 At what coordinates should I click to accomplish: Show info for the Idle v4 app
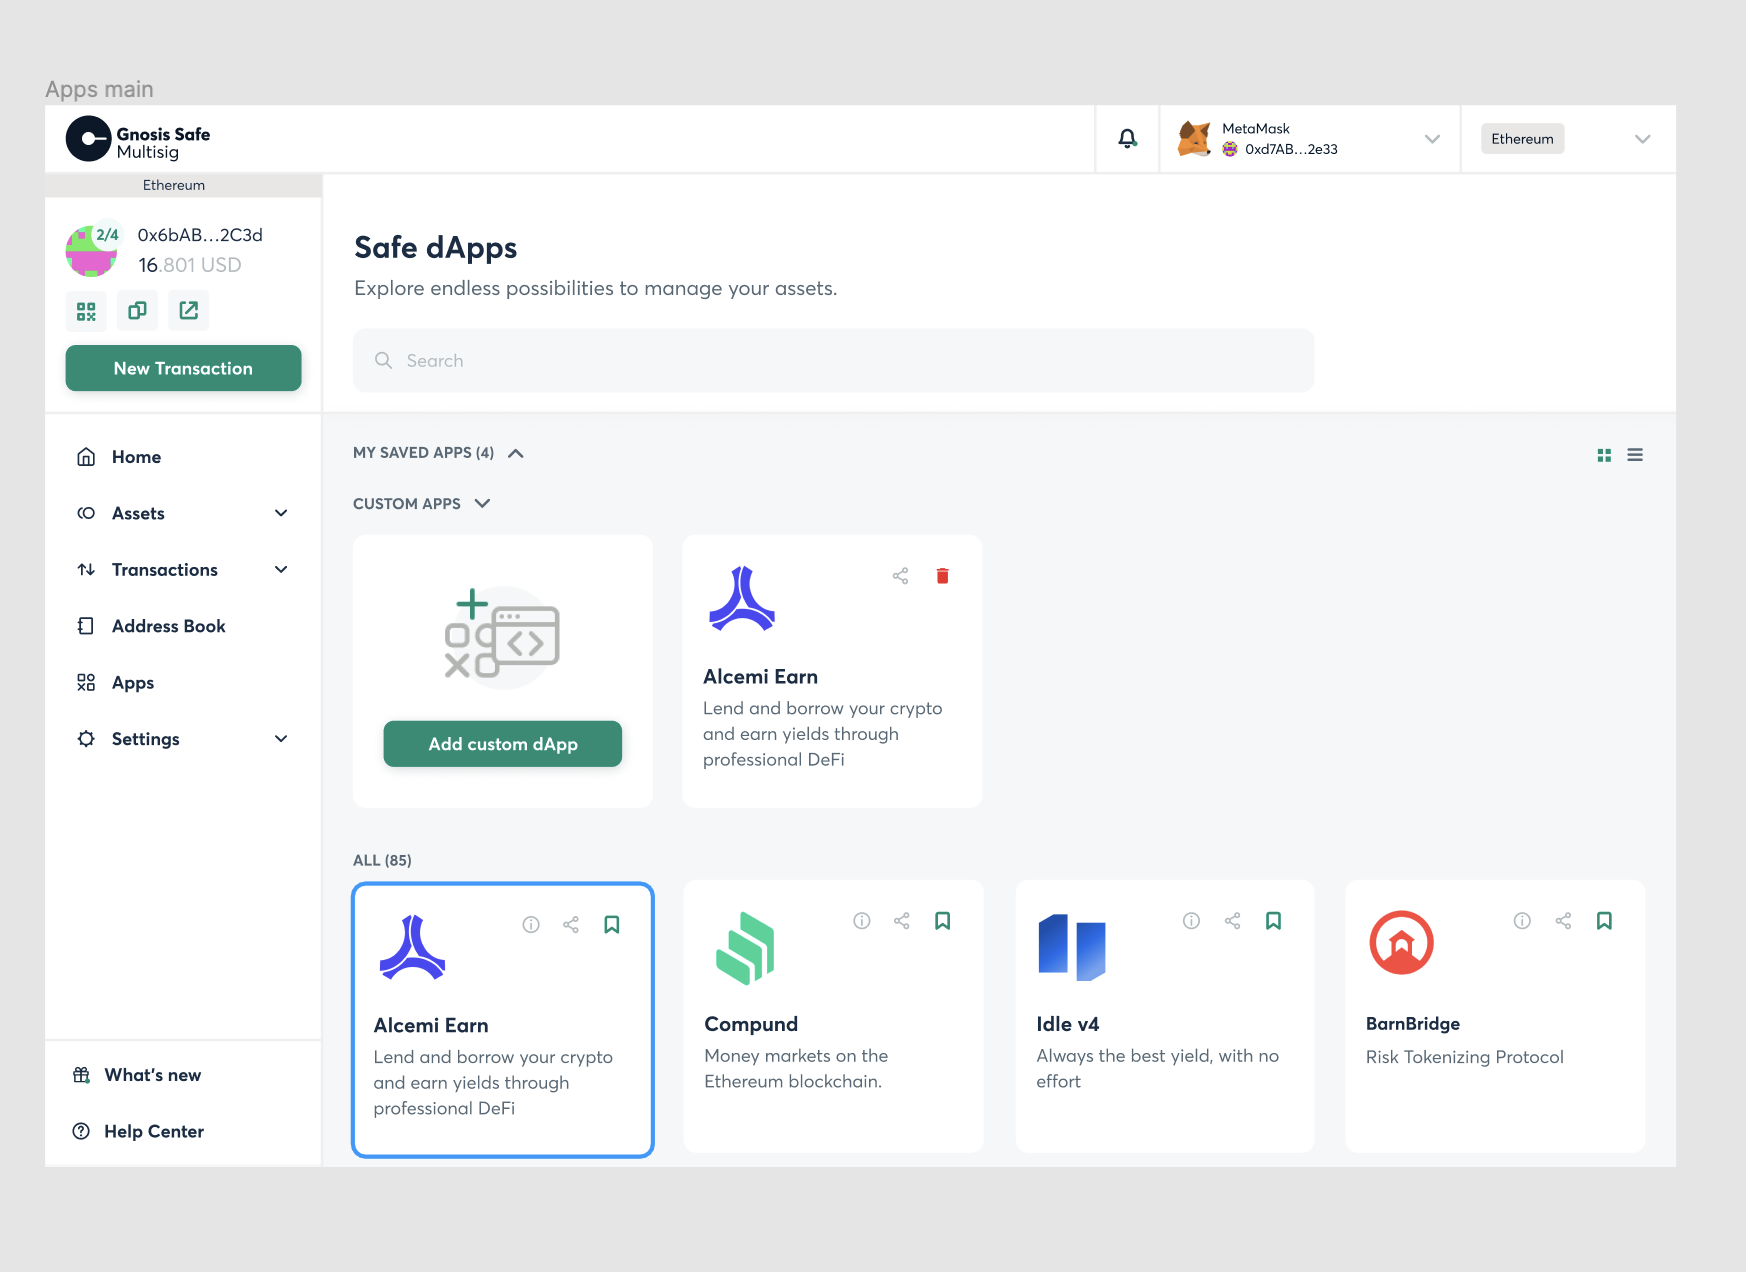click(1191, 921)
